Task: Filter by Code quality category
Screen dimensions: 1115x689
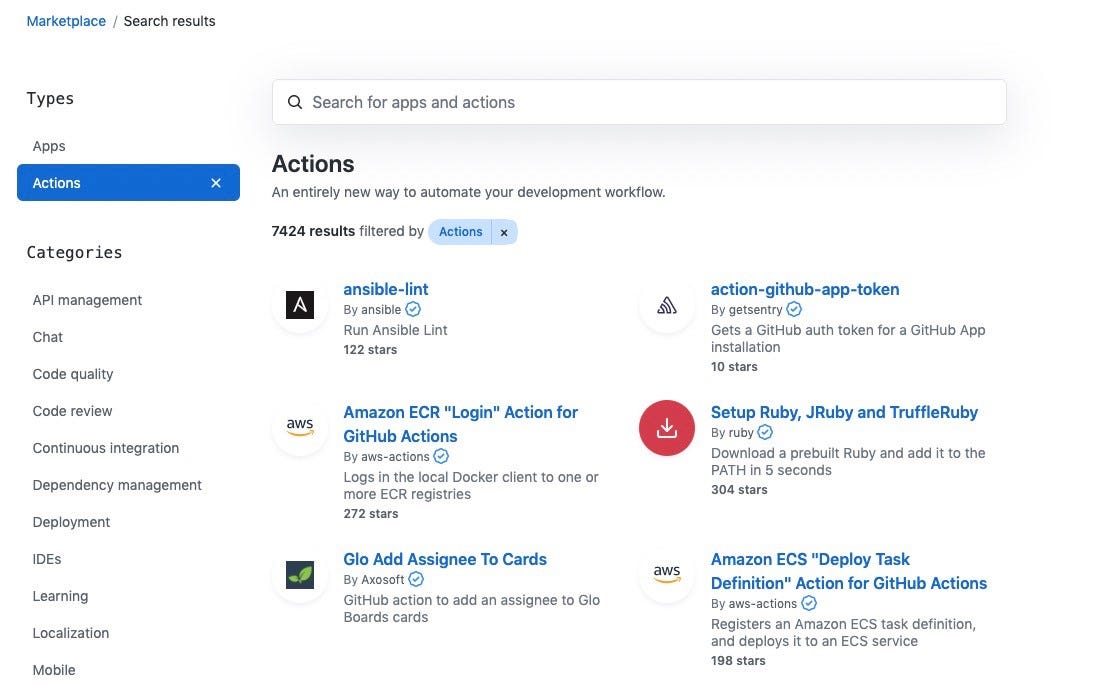Action: coord(73,374)
